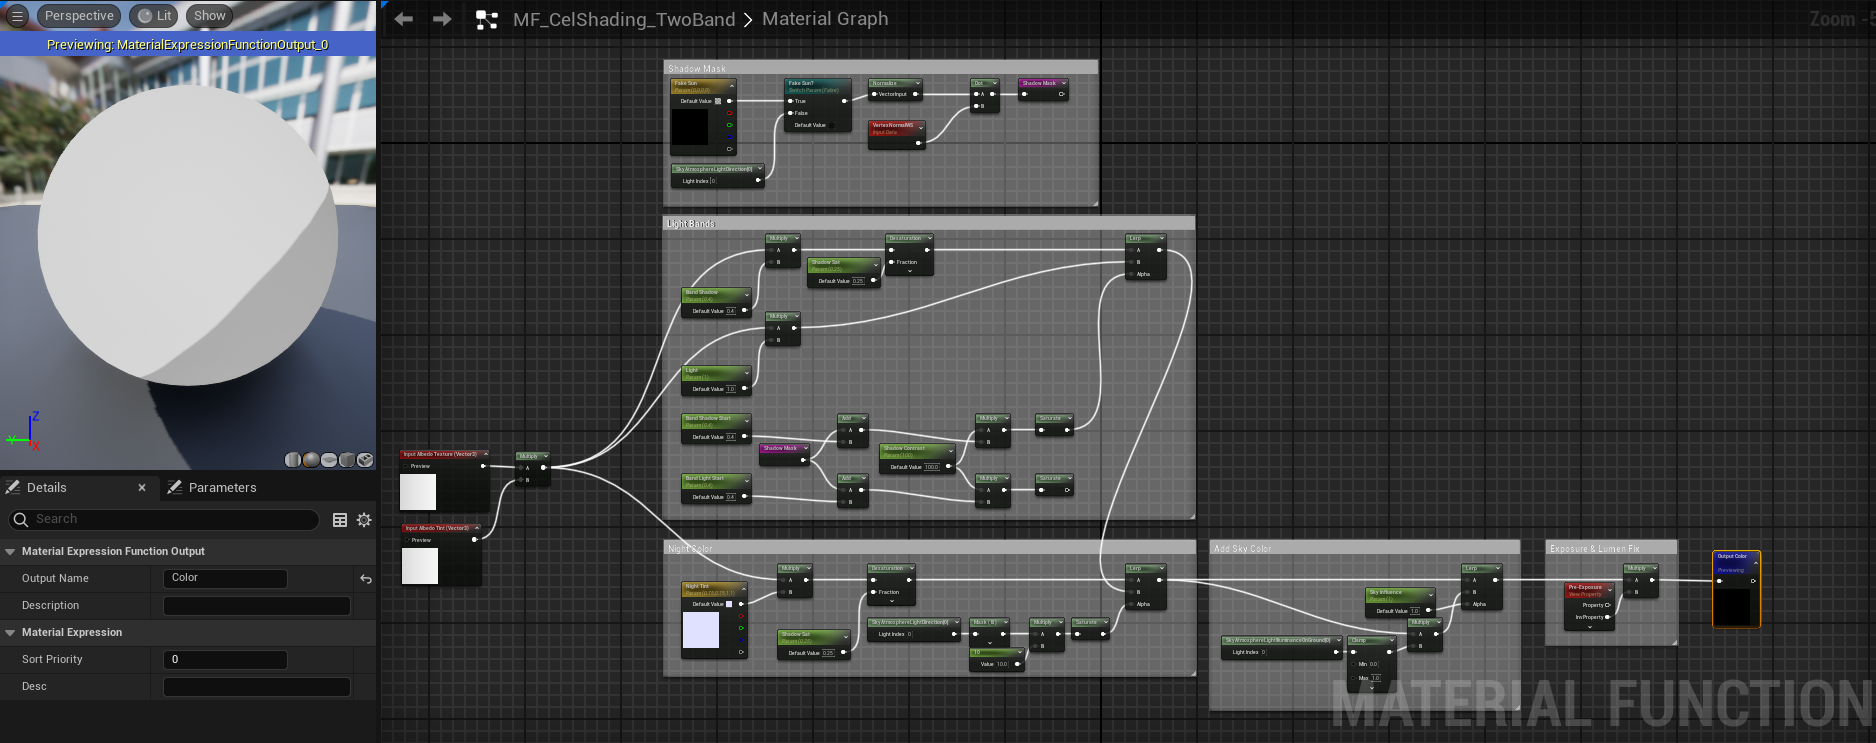The height and width of the screenshot is (743, 1876).
Task: Collapse the Material Expression section
Action: click(x=10, y=632)
